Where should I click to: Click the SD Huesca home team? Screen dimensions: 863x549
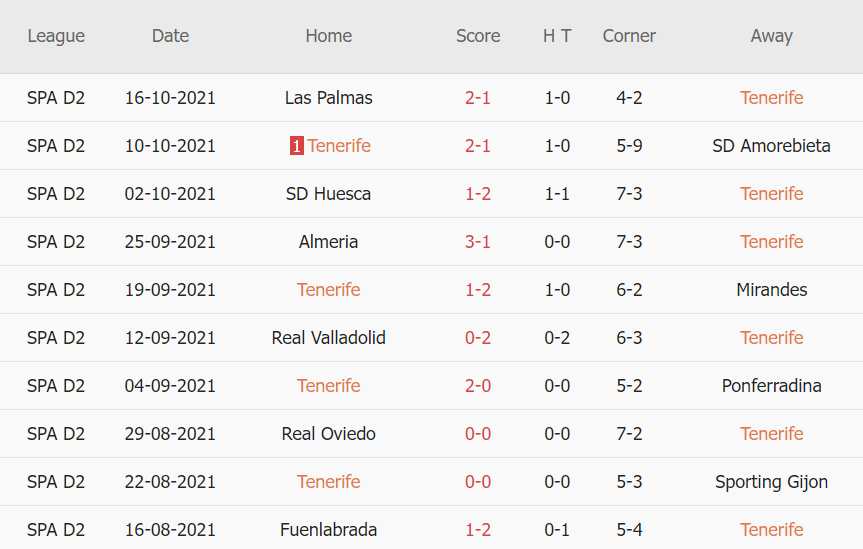pos(328,194)
